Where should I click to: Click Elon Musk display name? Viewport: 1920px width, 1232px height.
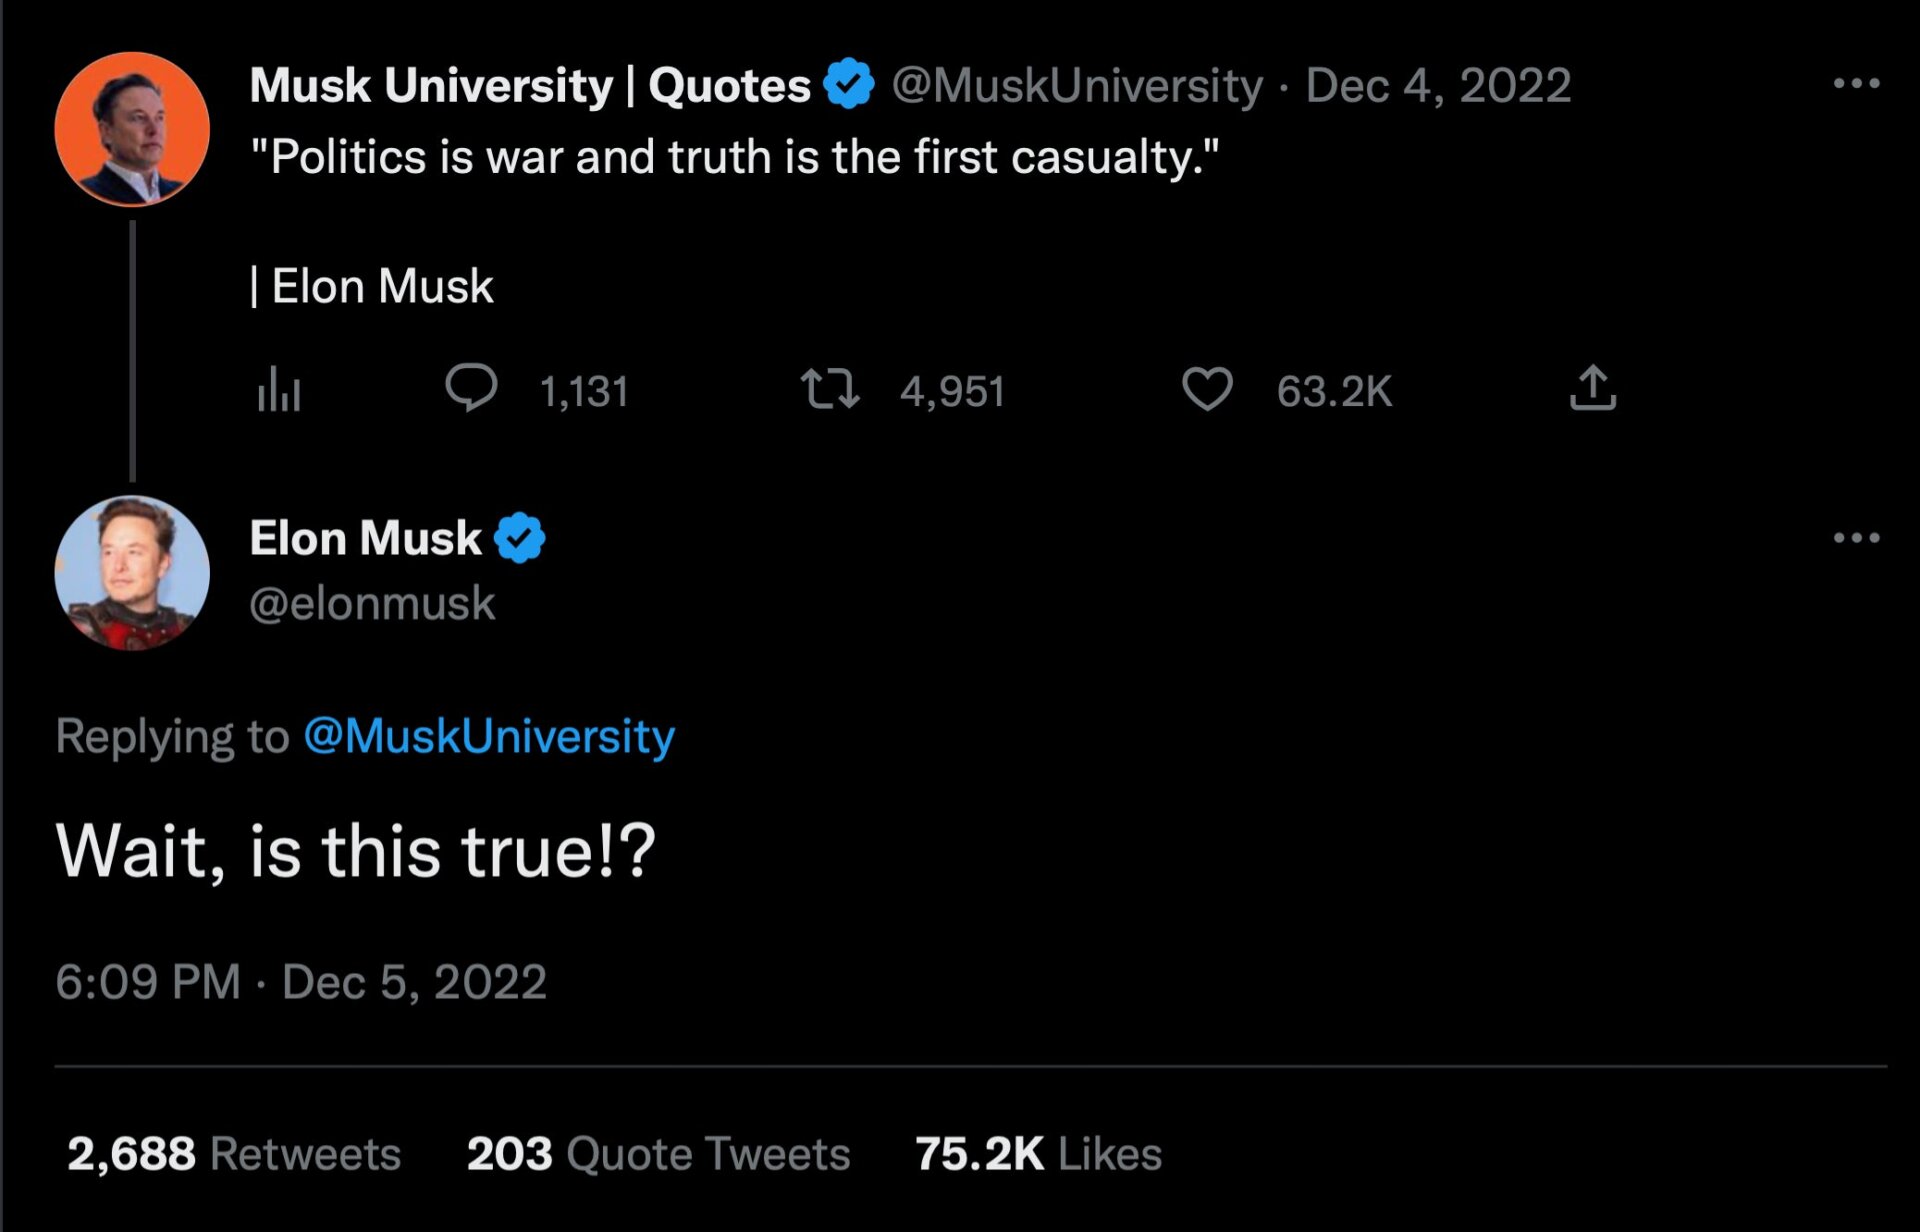[x=365, y=538]
